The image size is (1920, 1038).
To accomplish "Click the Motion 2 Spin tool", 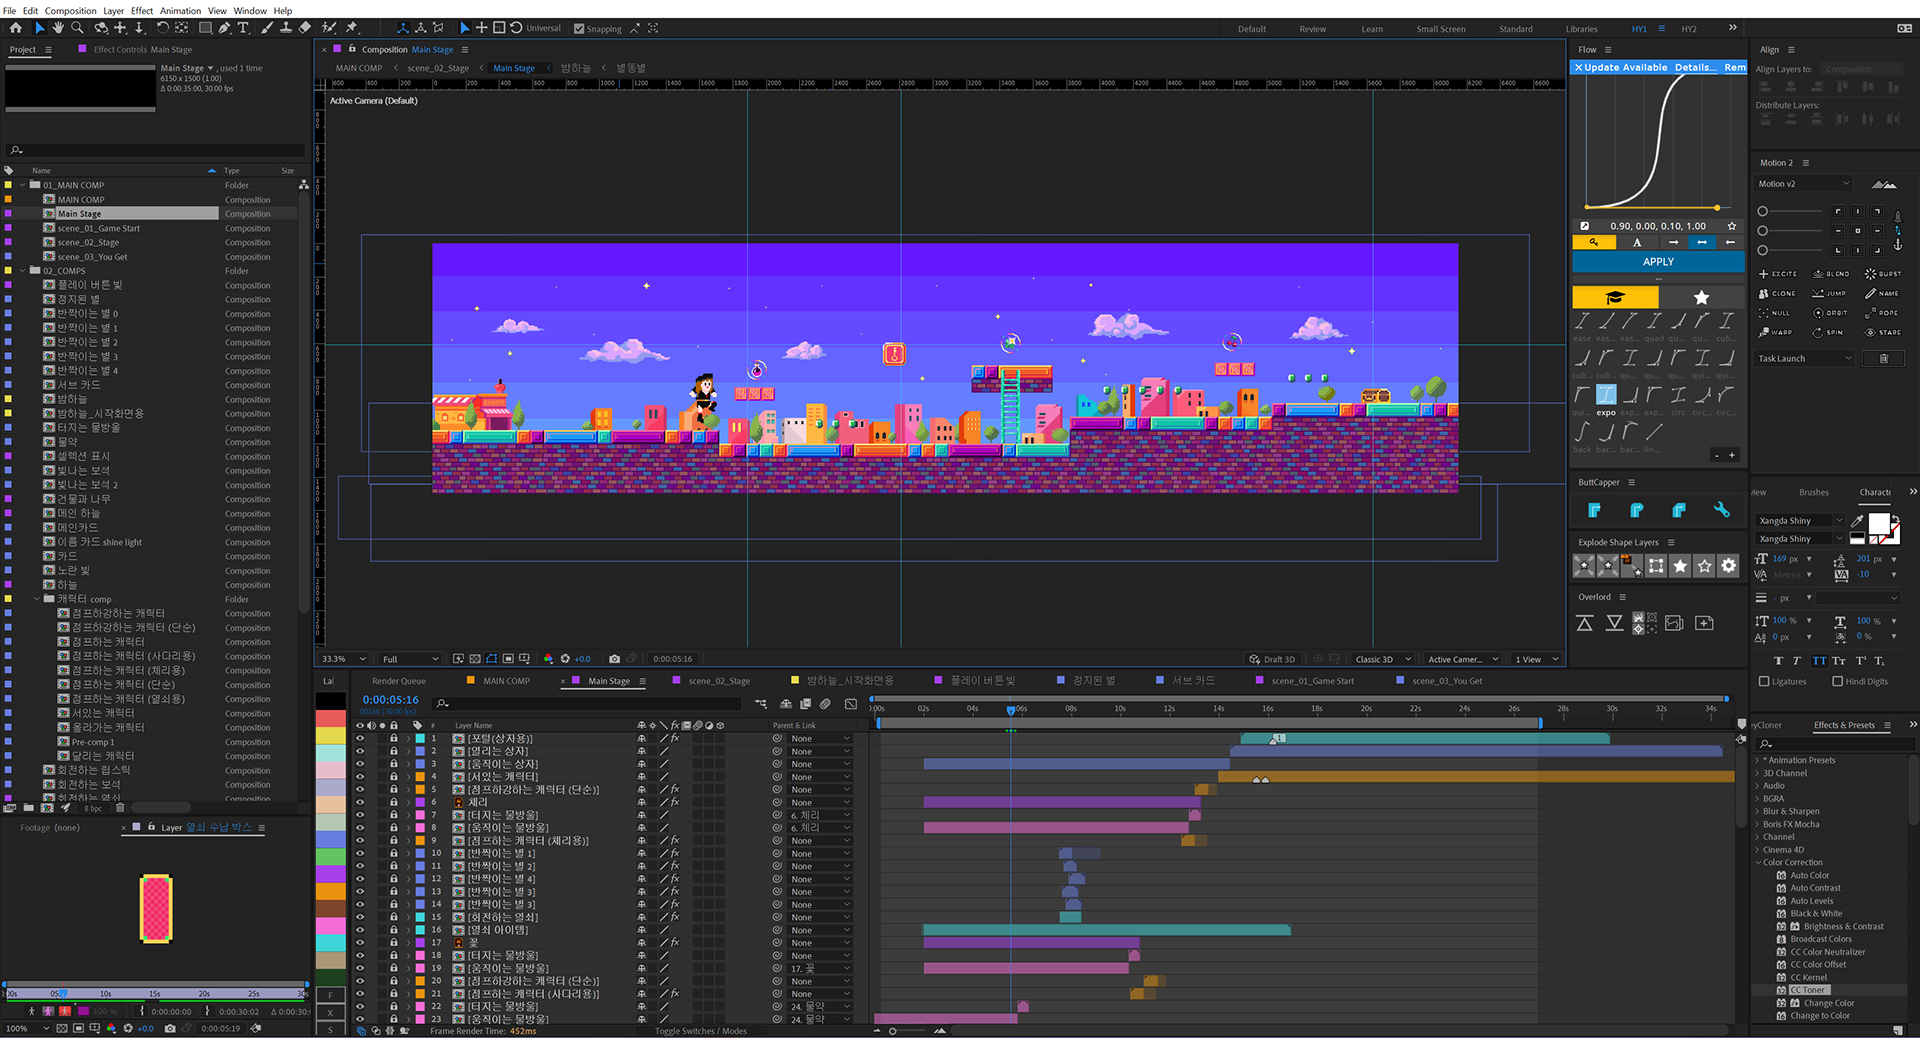I will [x=1828, y=332].
